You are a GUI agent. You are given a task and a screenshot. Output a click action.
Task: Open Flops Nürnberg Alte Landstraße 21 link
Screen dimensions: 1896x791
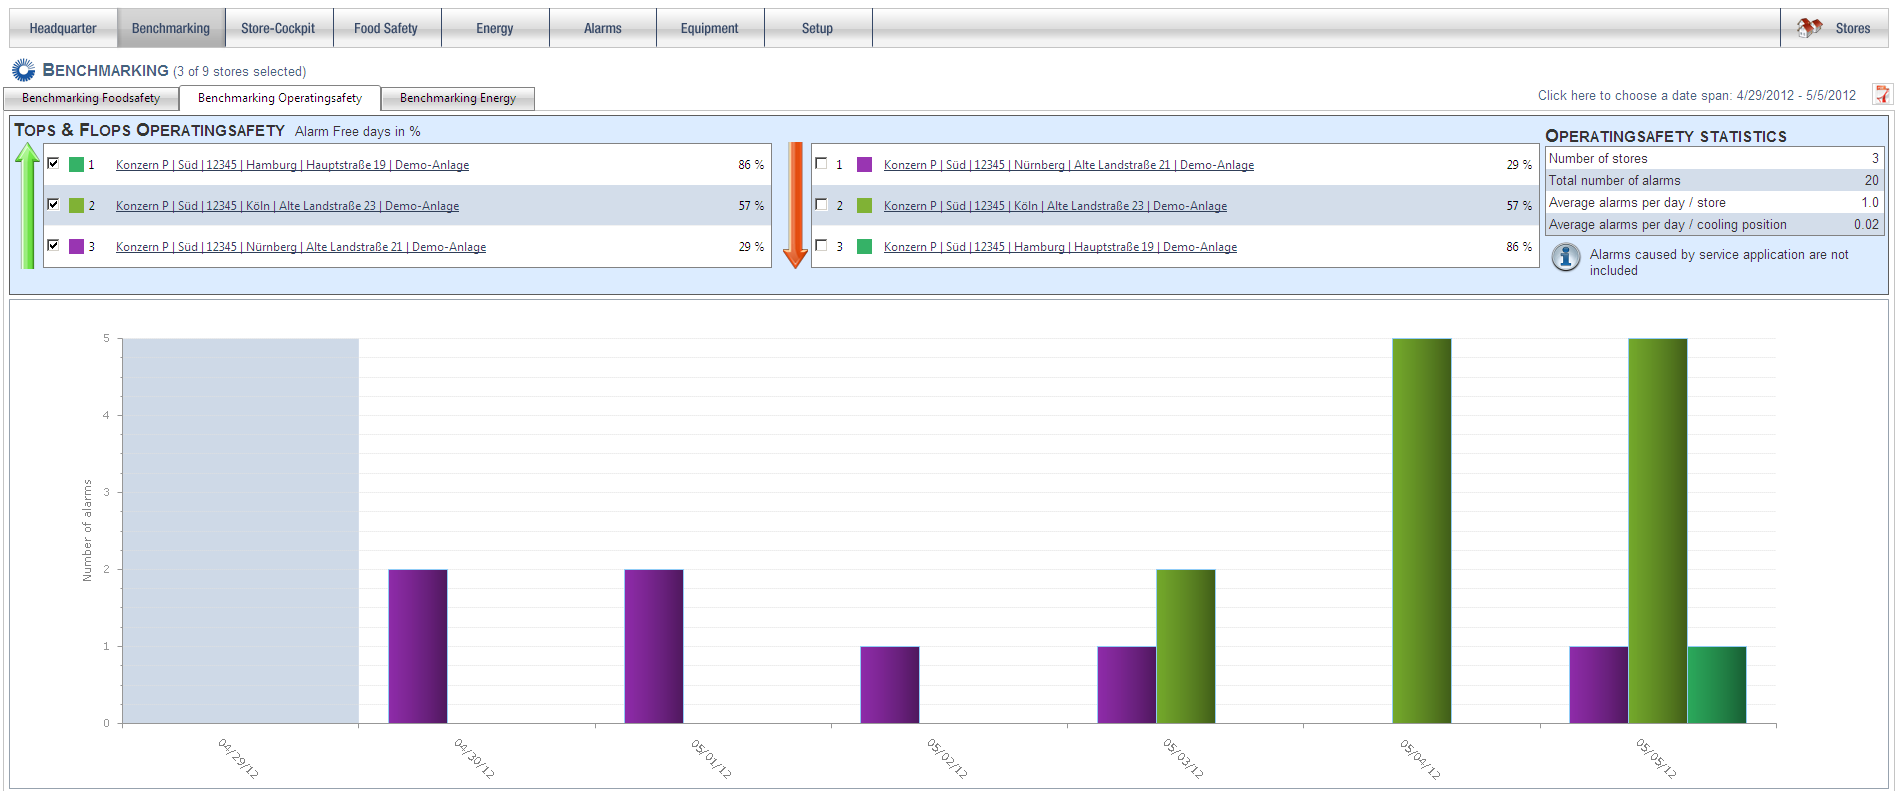point(1069,165)
